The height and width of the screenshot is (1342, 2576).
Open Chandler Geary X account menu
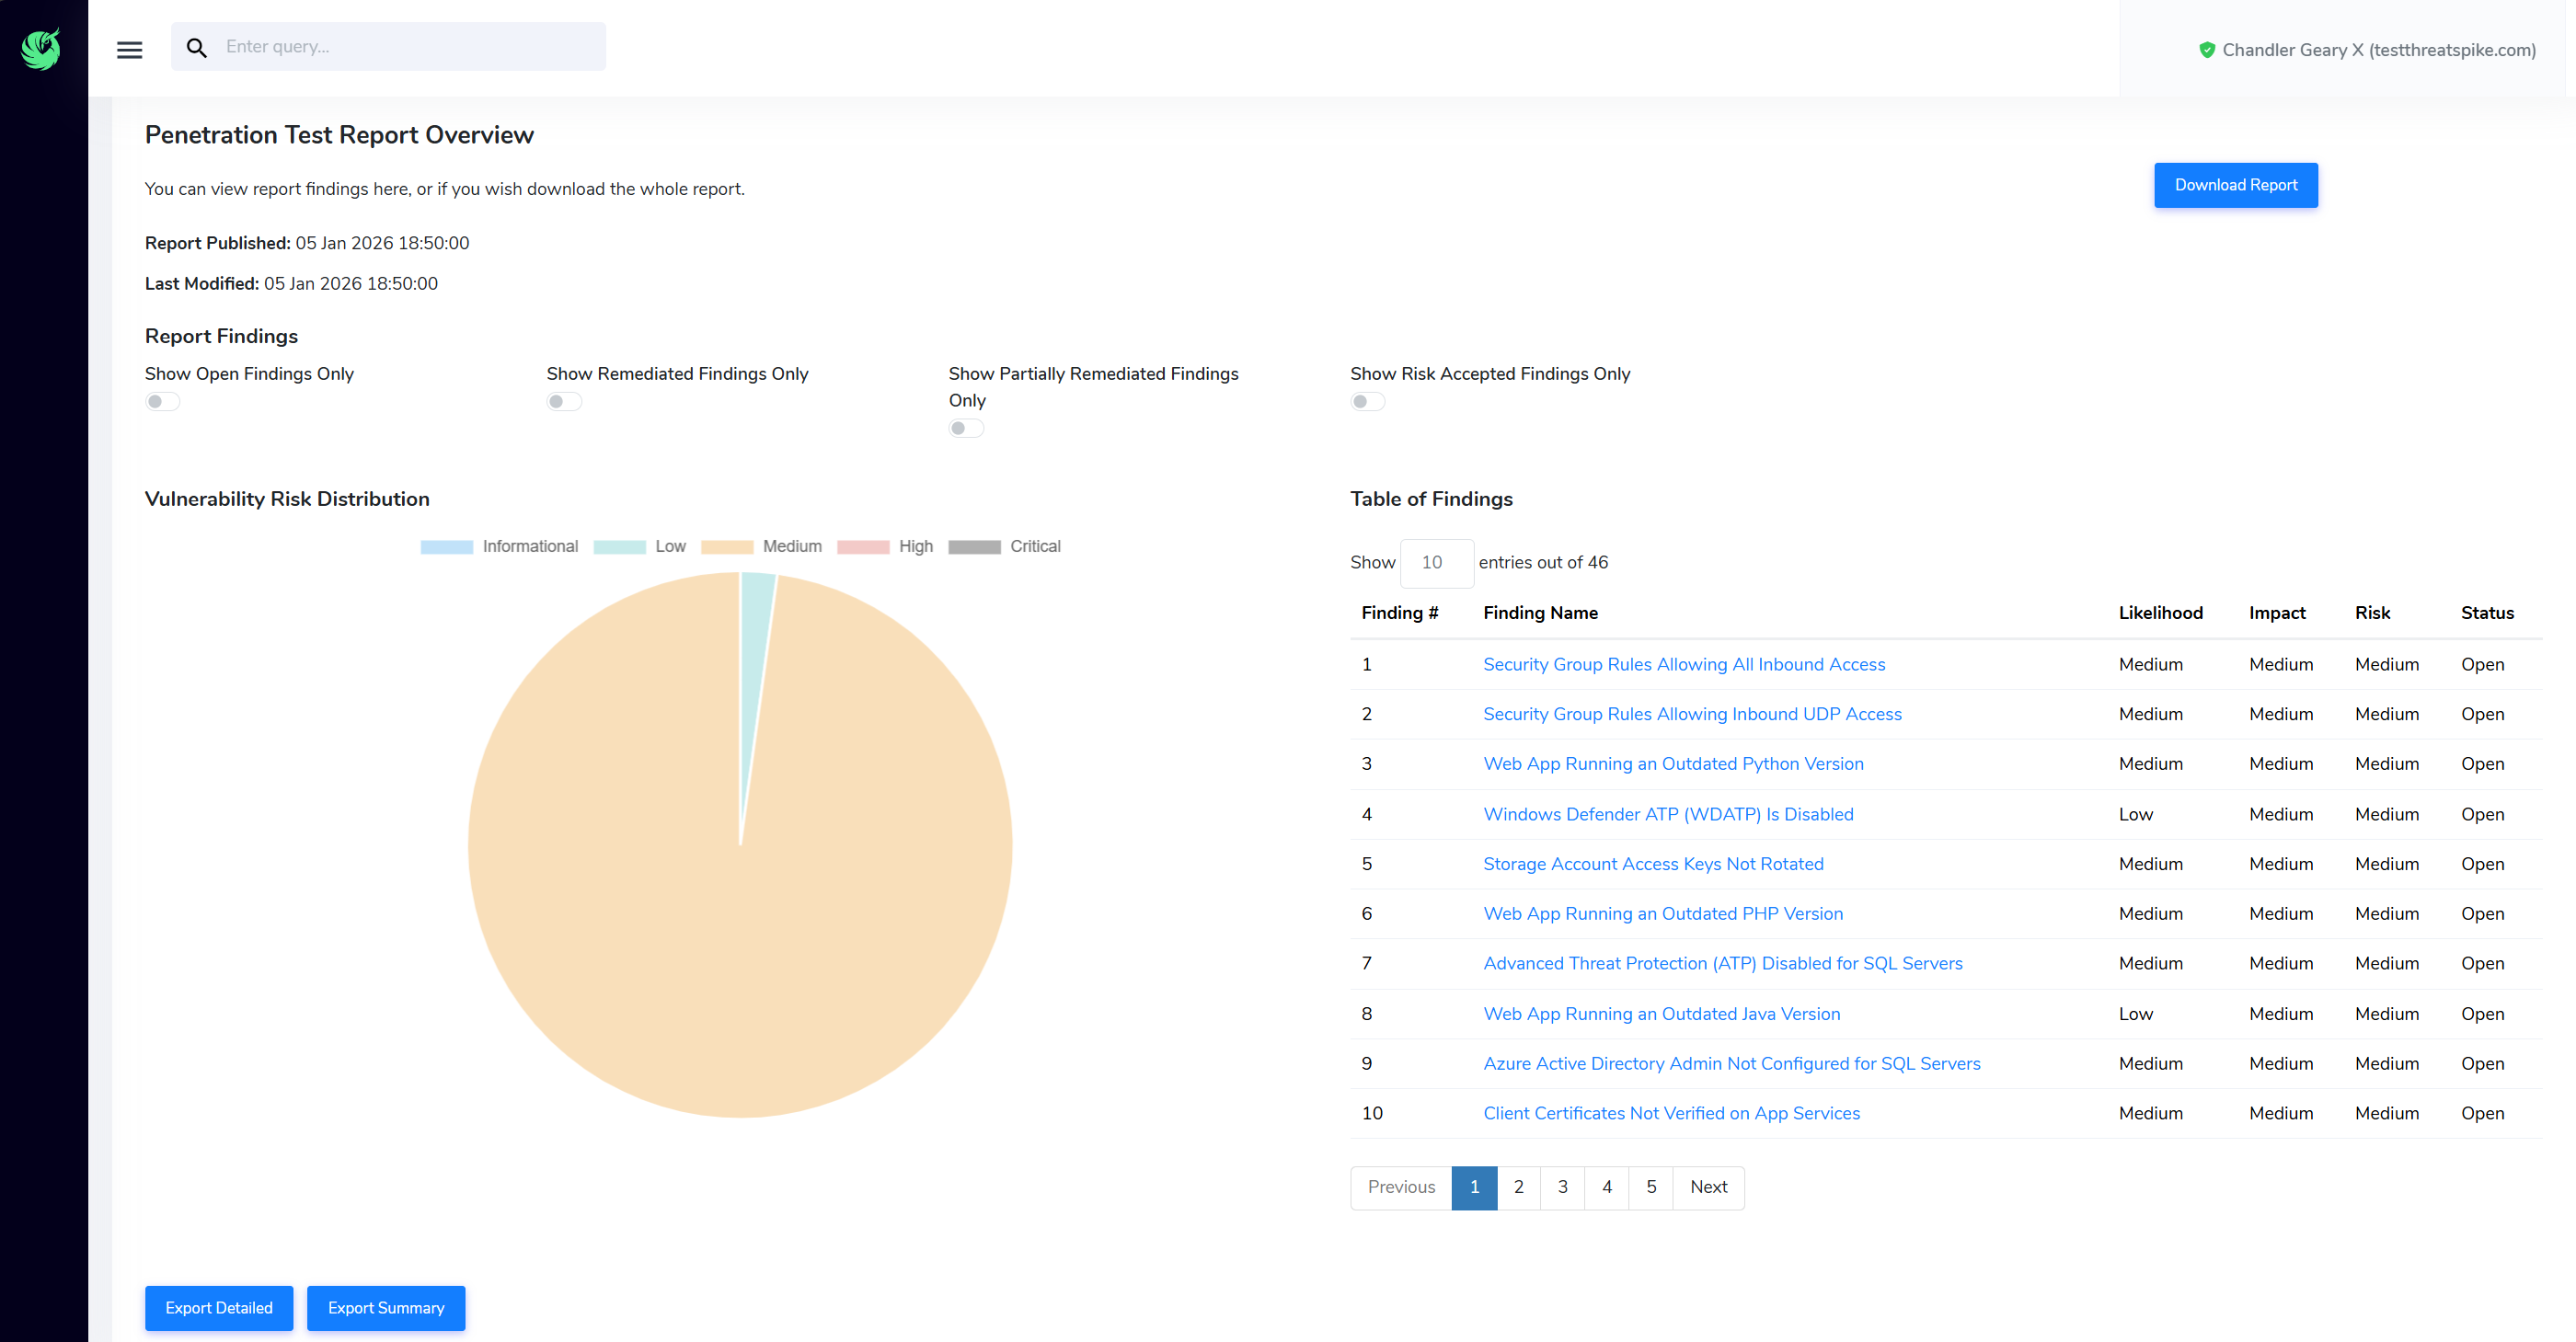(x=2378, y=50)
